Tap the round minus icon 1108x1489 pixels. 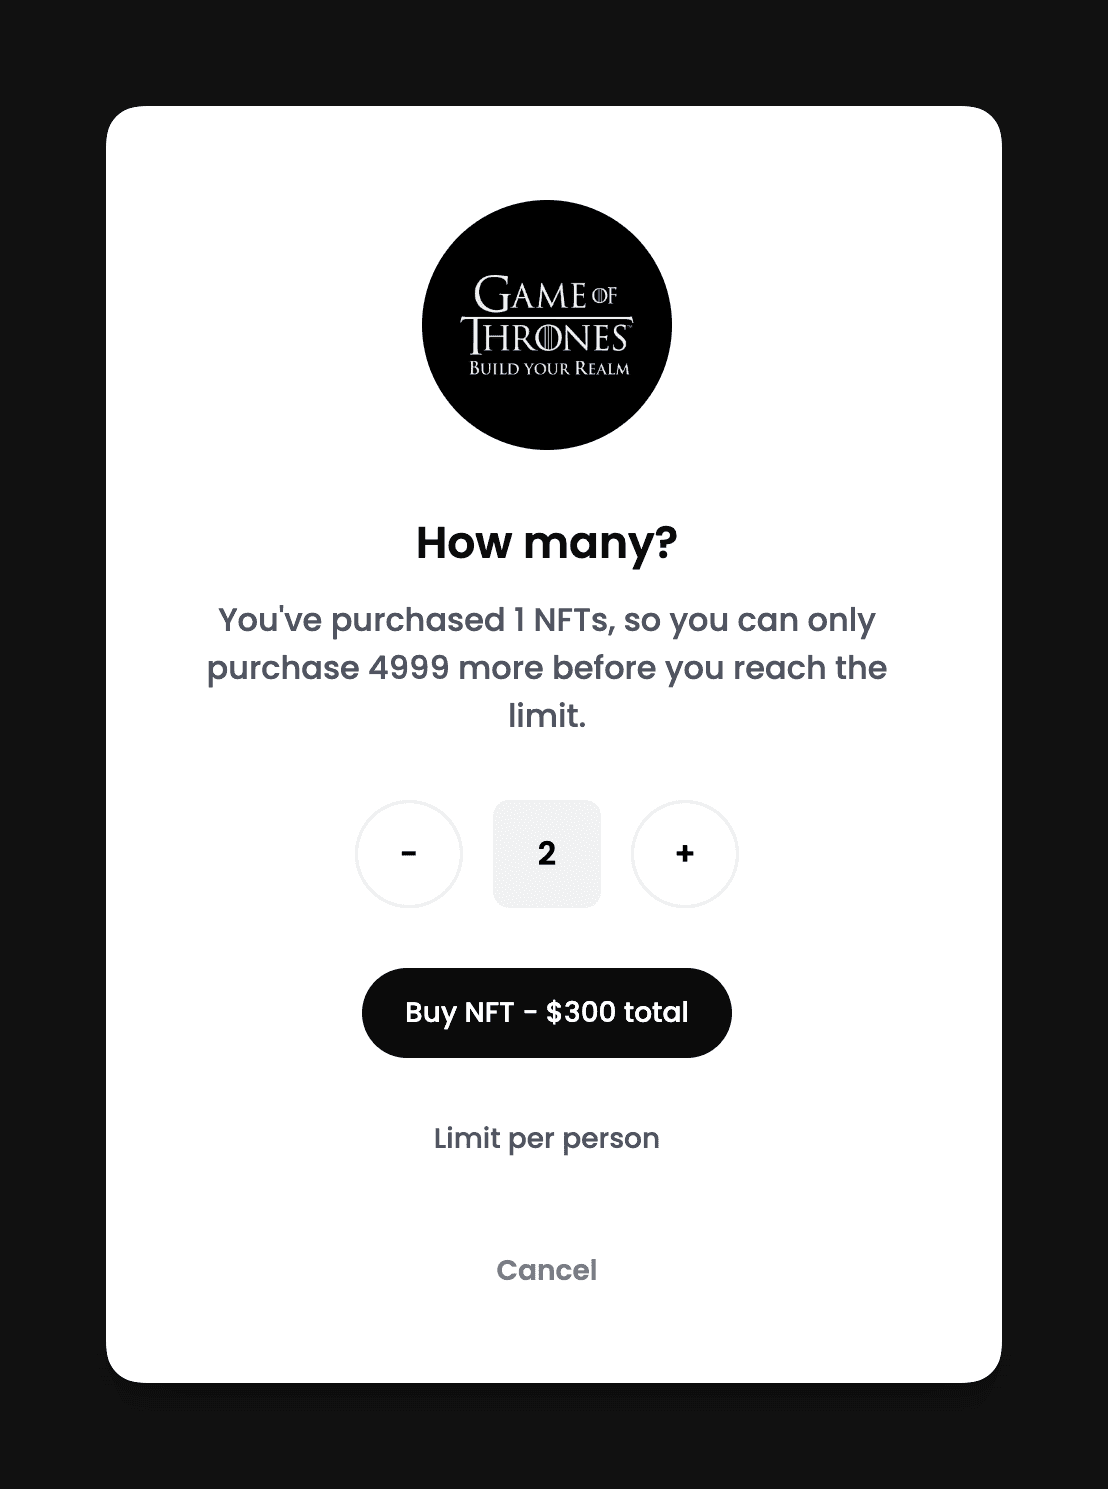pyautogui.click(x=409, y=854)
